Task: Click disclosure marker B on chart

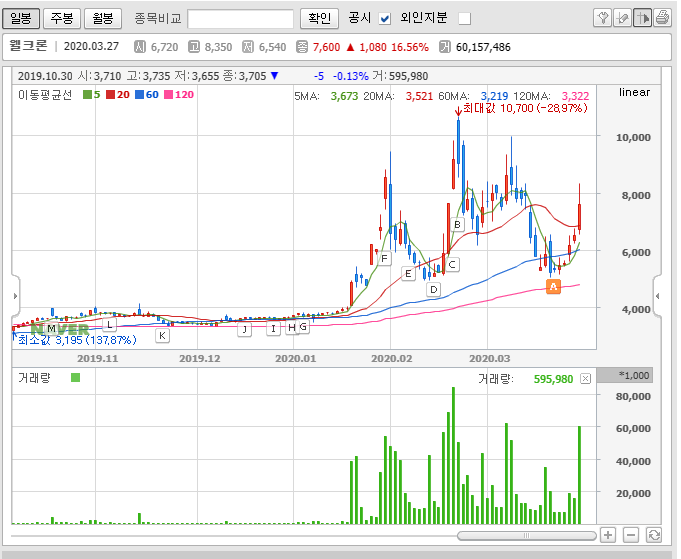Action: [457, 225]
